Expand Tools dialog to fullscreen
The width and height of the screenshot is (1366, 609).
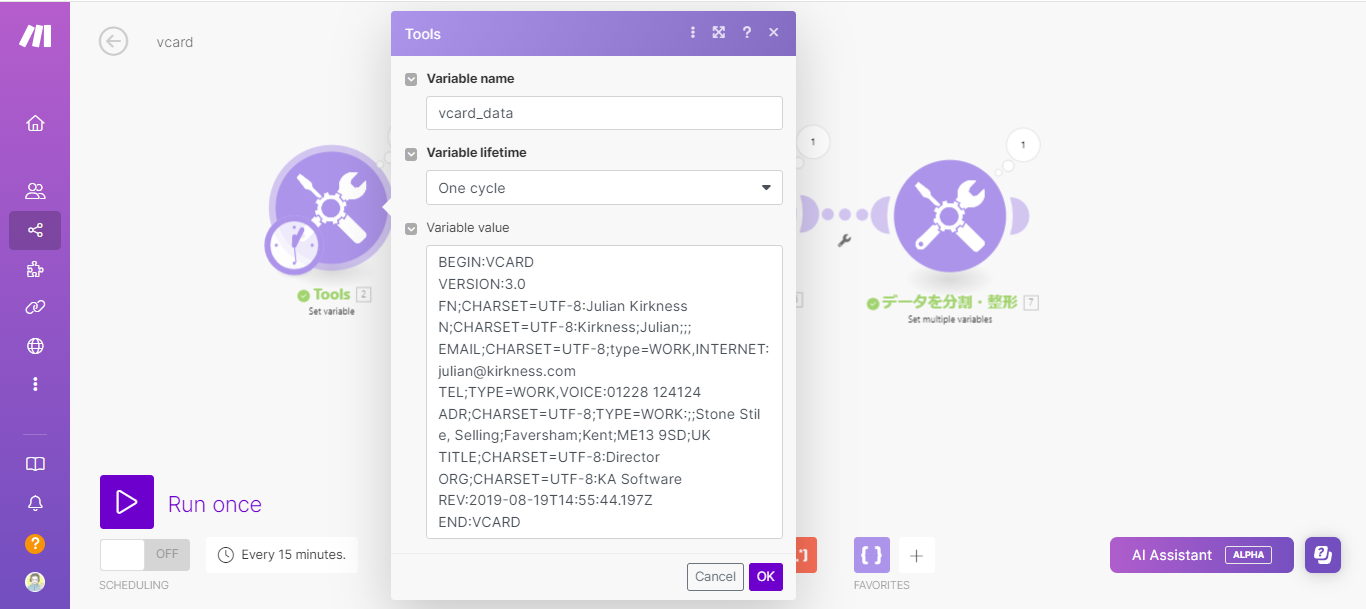718,33
